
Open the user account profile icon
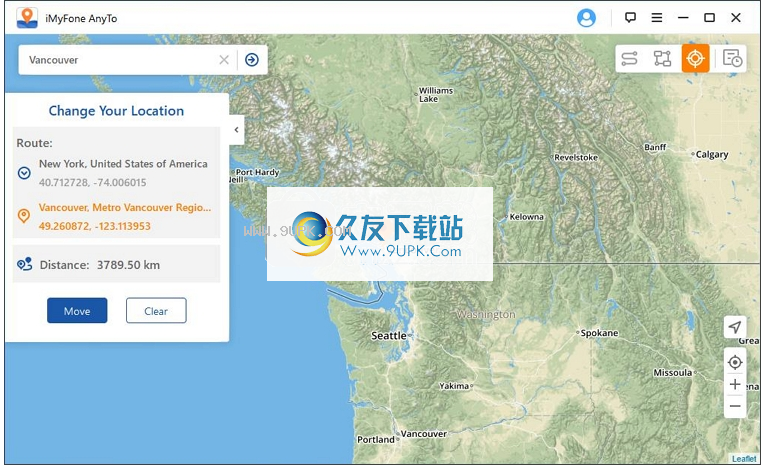586,18
